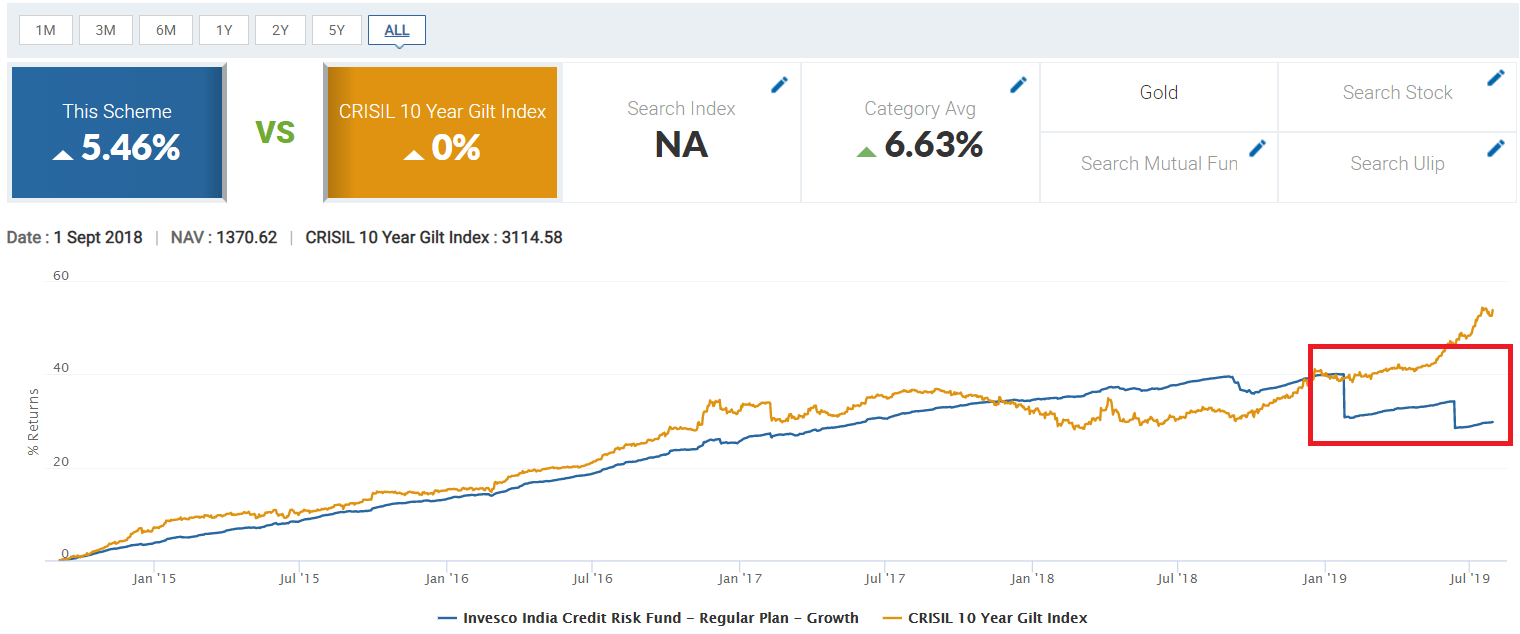The width and height of the screenshot is (1520, 634).
Task: Open the Search Index edit pencil icon
Action: coord(780,84)
